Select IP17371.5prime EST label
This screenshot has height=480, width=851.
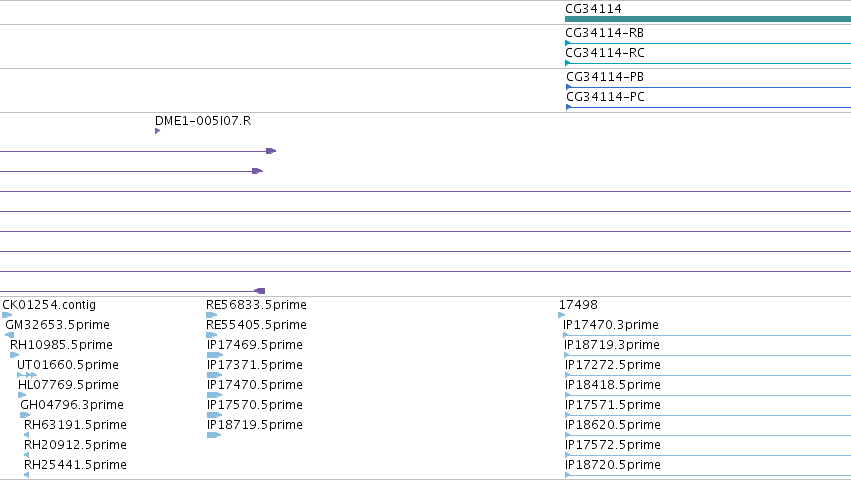point(255,365)
